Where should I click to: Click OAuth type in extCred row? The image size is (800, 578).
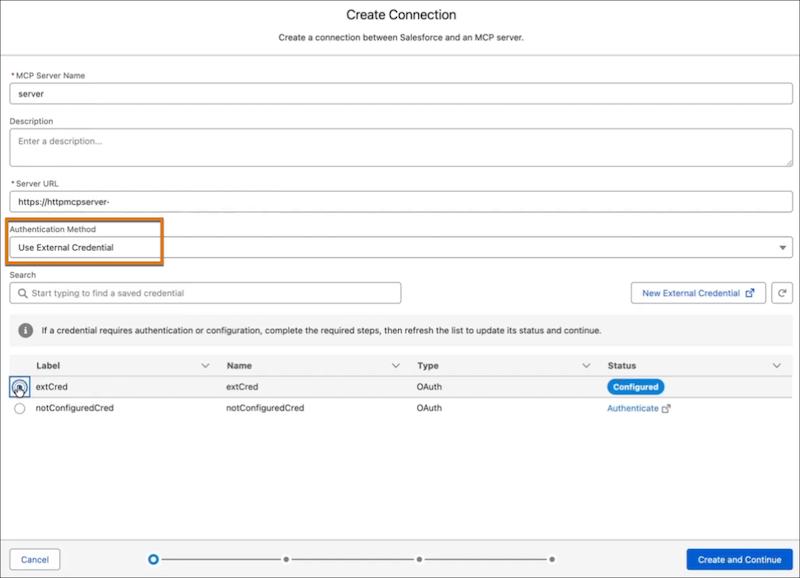(429, 387)
